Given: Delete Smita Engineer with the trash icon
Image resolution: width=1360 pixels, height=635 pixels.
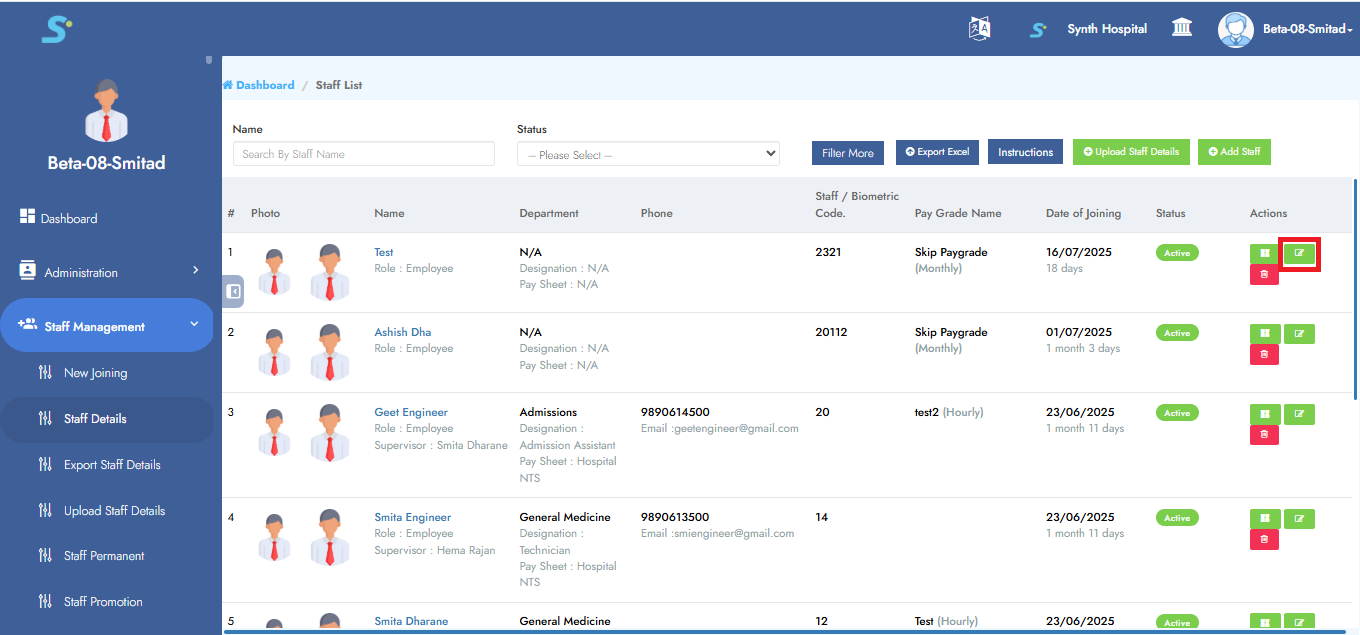Looking at the screenshot, I should tap(1264, 540).
